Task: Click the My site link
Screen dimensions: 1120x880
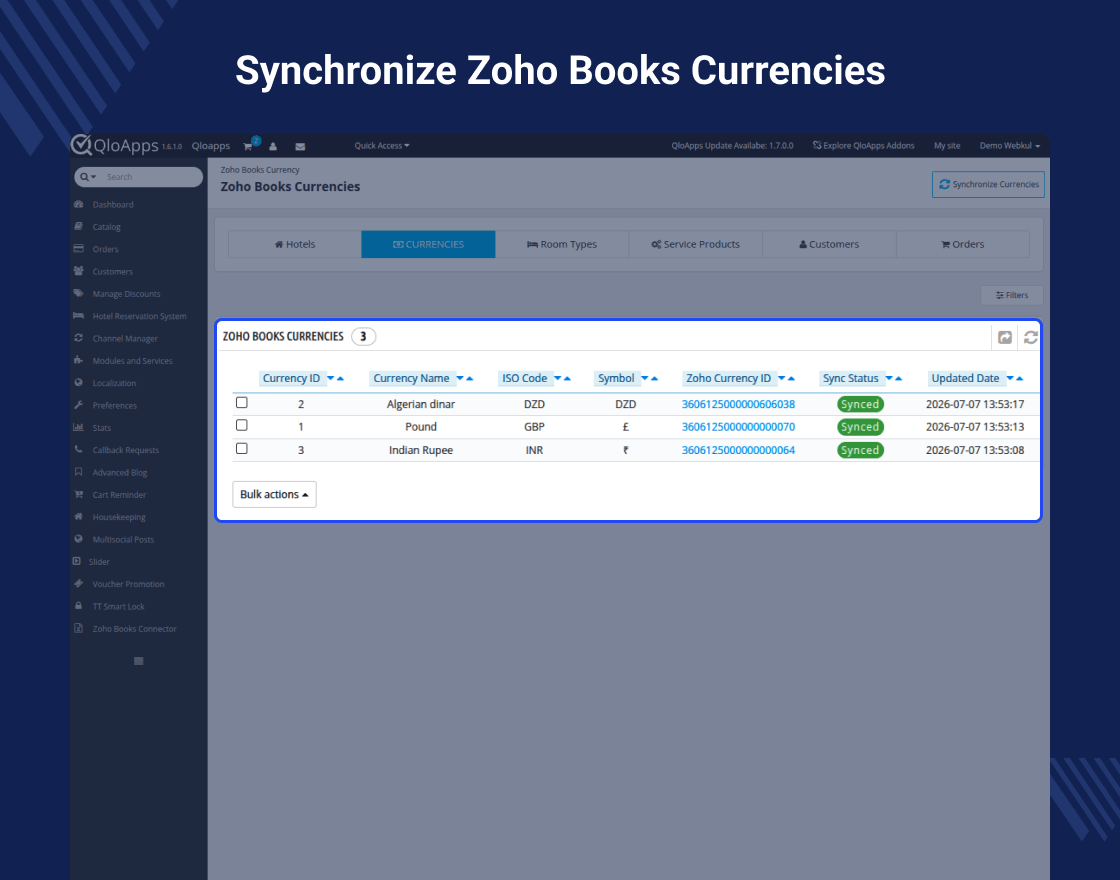Action: [x=947, y=146]
